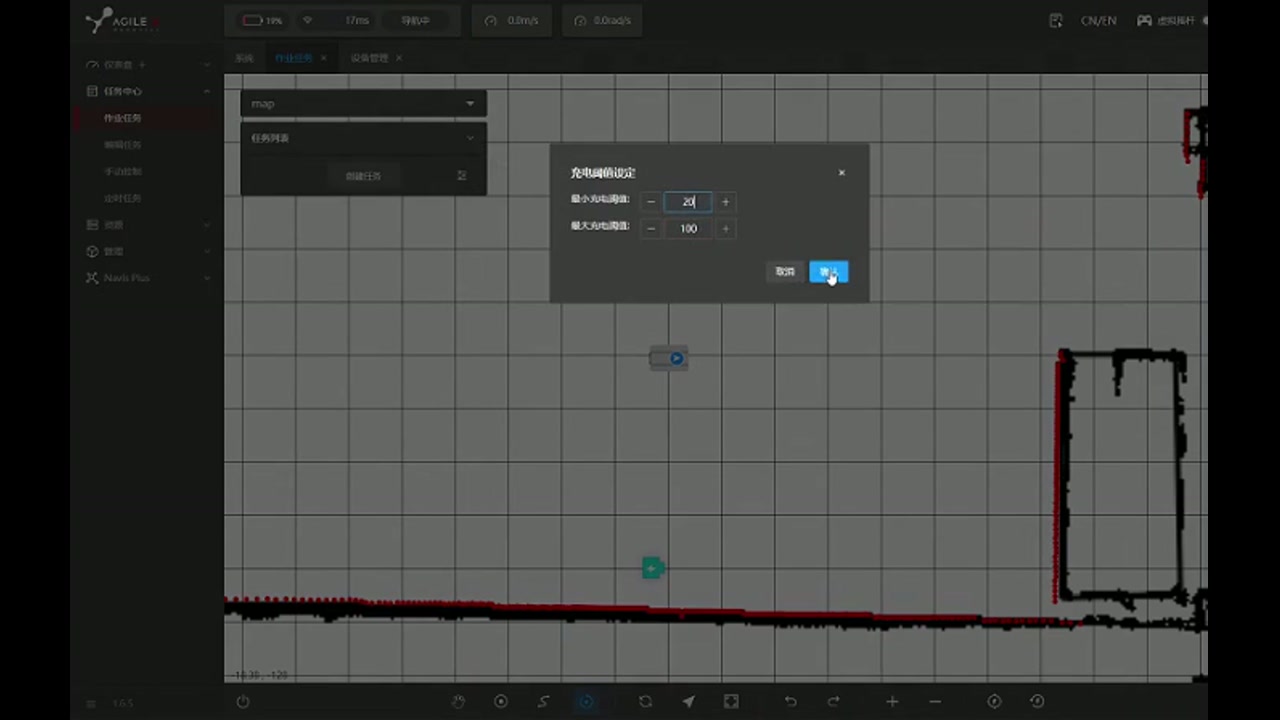Expand the Navis Plus sidebar section
The width and height of the screenshot is (1280, 720).
coord(207,278)
